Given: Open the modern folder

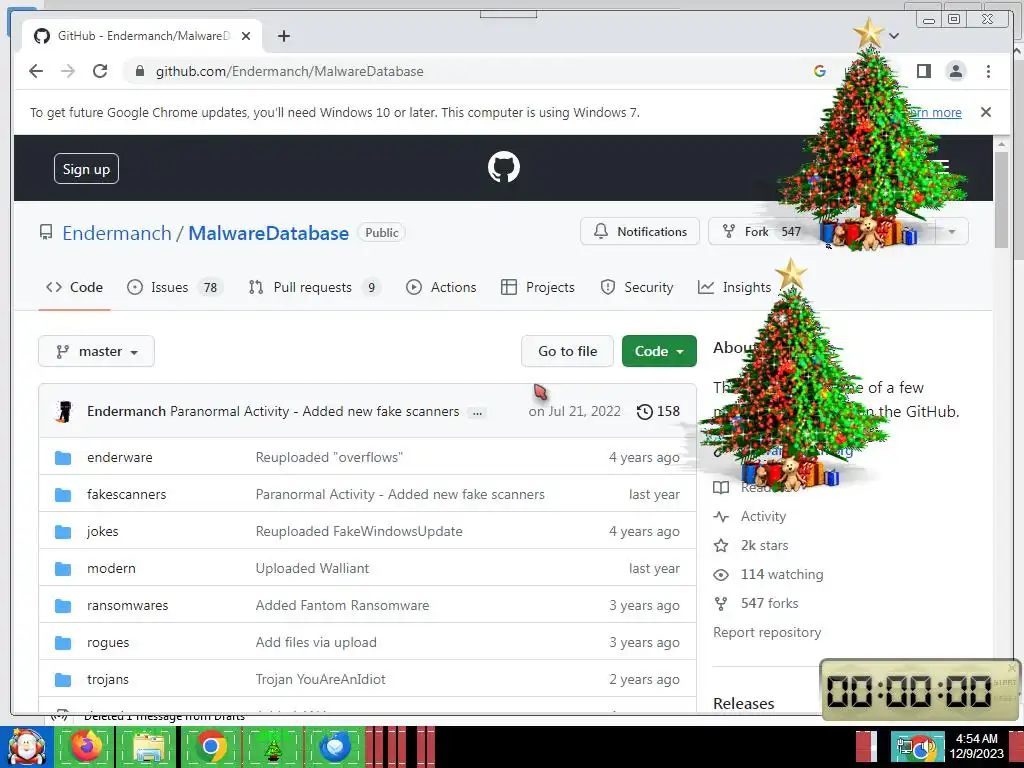Looking at the screenshot, I should (111, 568).
